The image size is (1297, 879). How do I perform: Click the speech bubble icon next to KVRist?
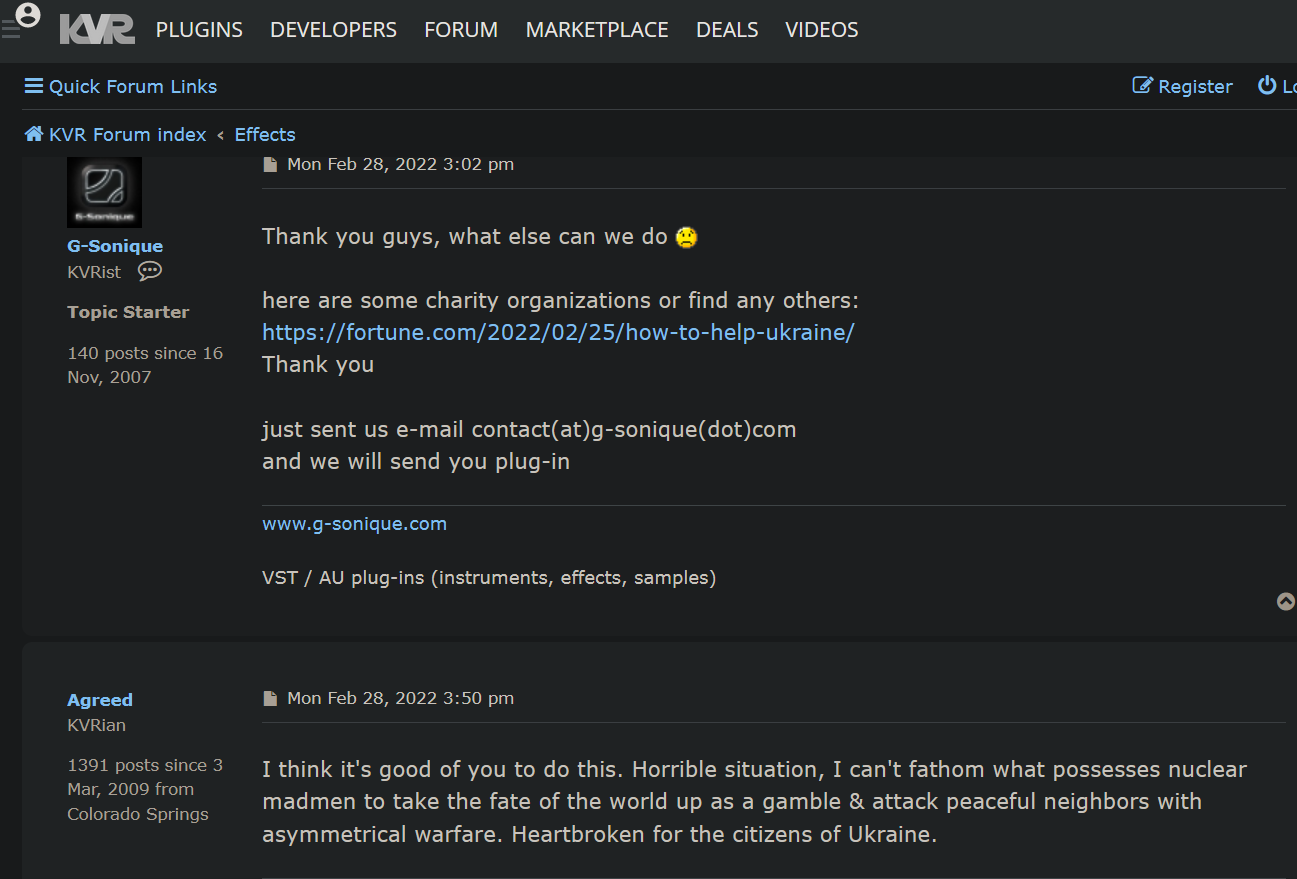[x=150, y=271]
